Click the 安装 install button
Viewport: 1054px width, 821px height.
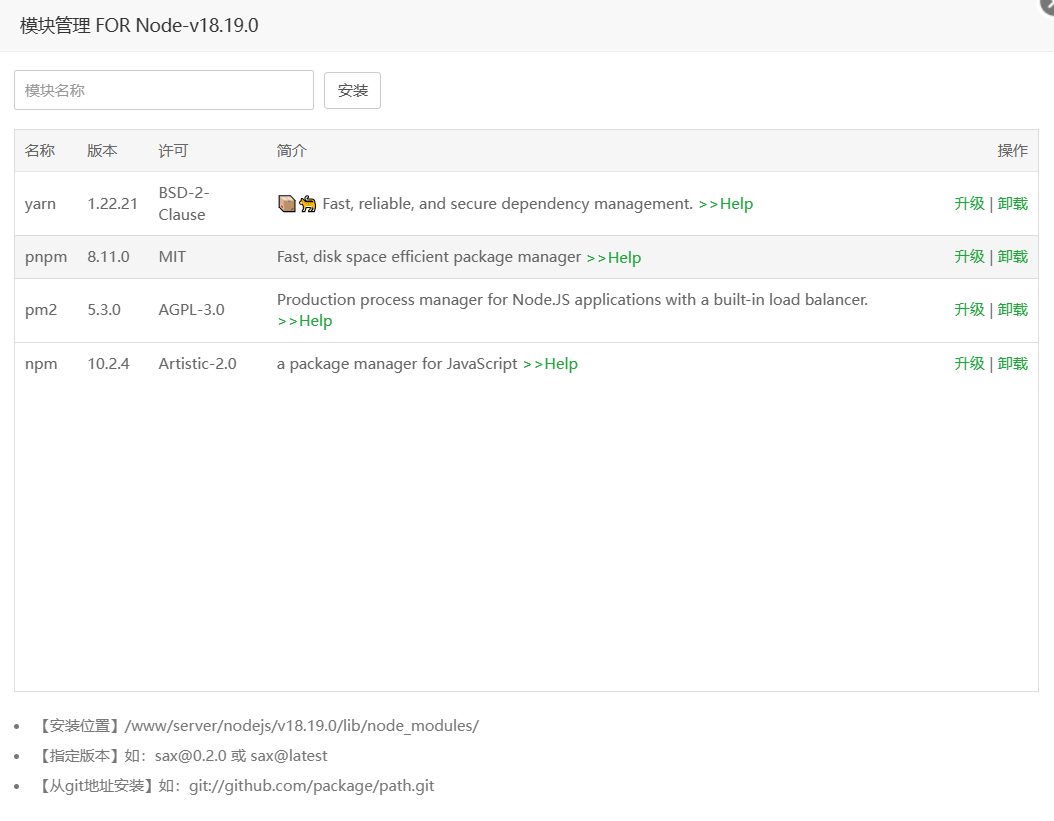352,90
